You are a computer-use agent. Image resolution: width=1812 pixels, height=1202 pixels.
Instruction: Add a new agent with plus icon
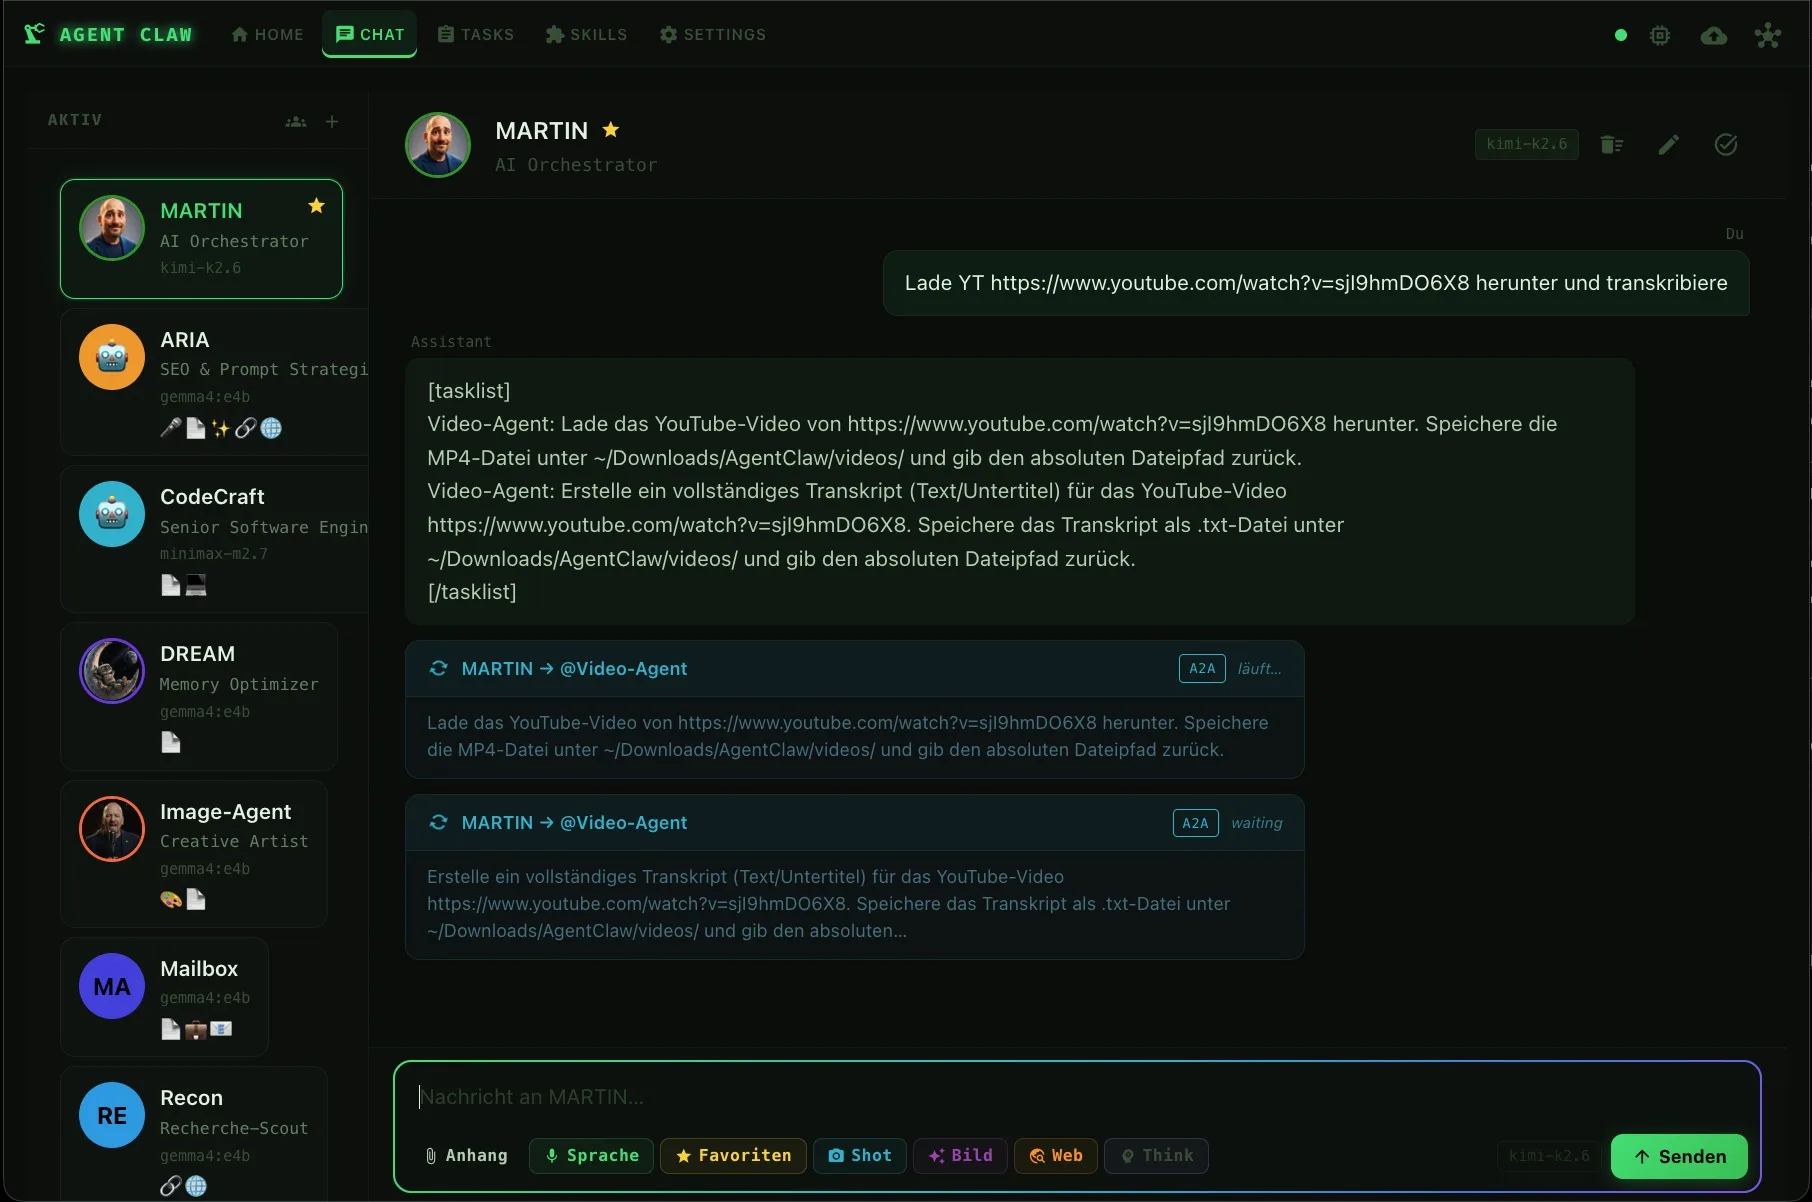coord(332,121)
